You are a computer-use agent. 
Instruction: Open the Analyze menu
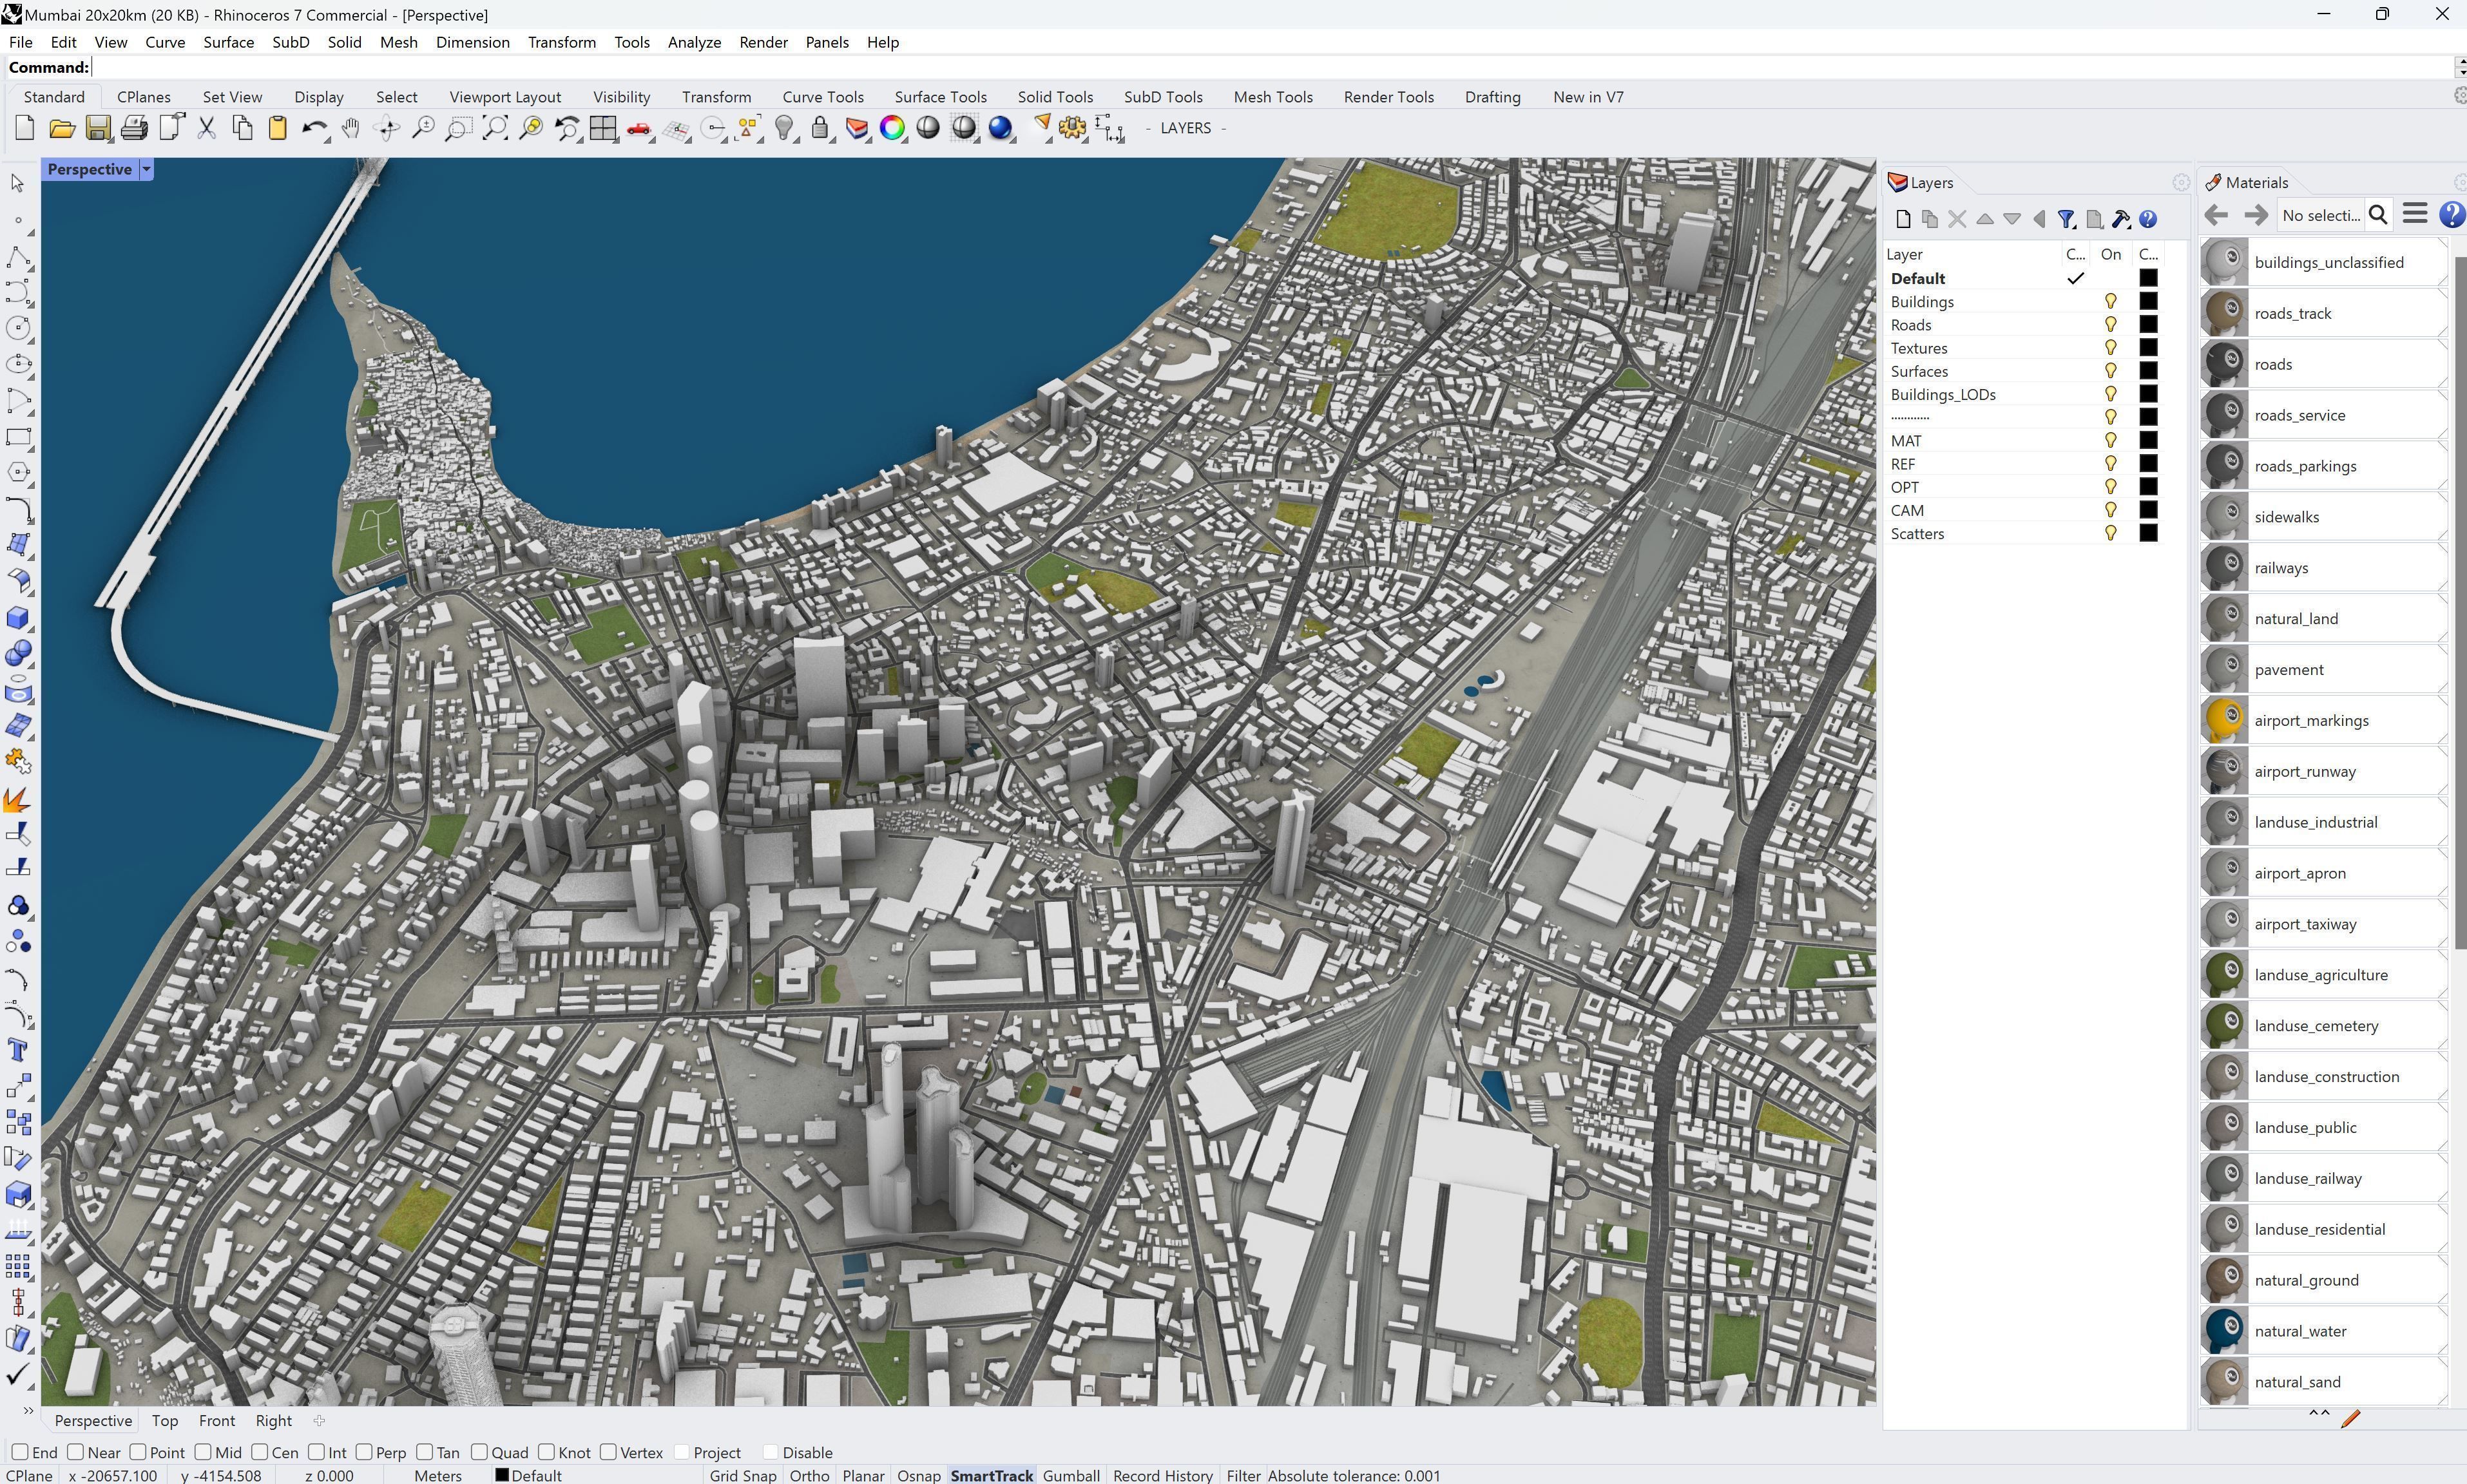(x=694, y=42)
